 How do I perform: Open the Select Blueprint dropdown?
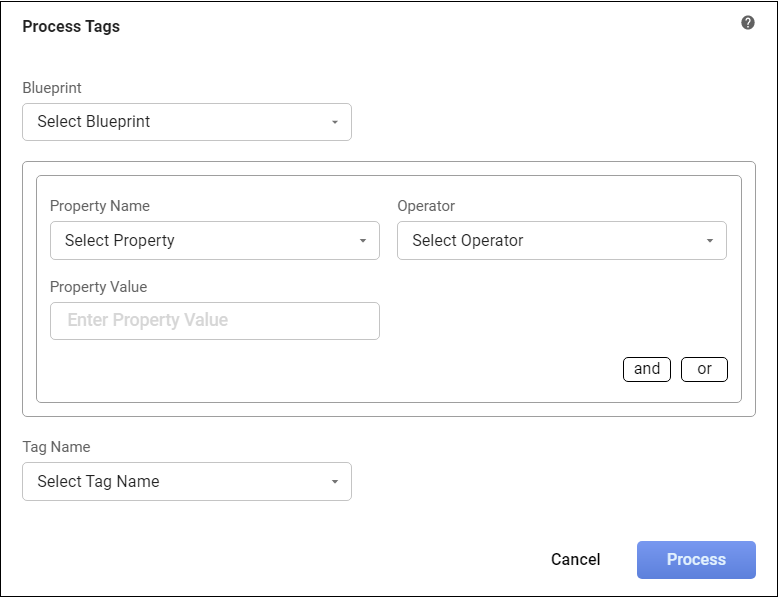[186, 122]
